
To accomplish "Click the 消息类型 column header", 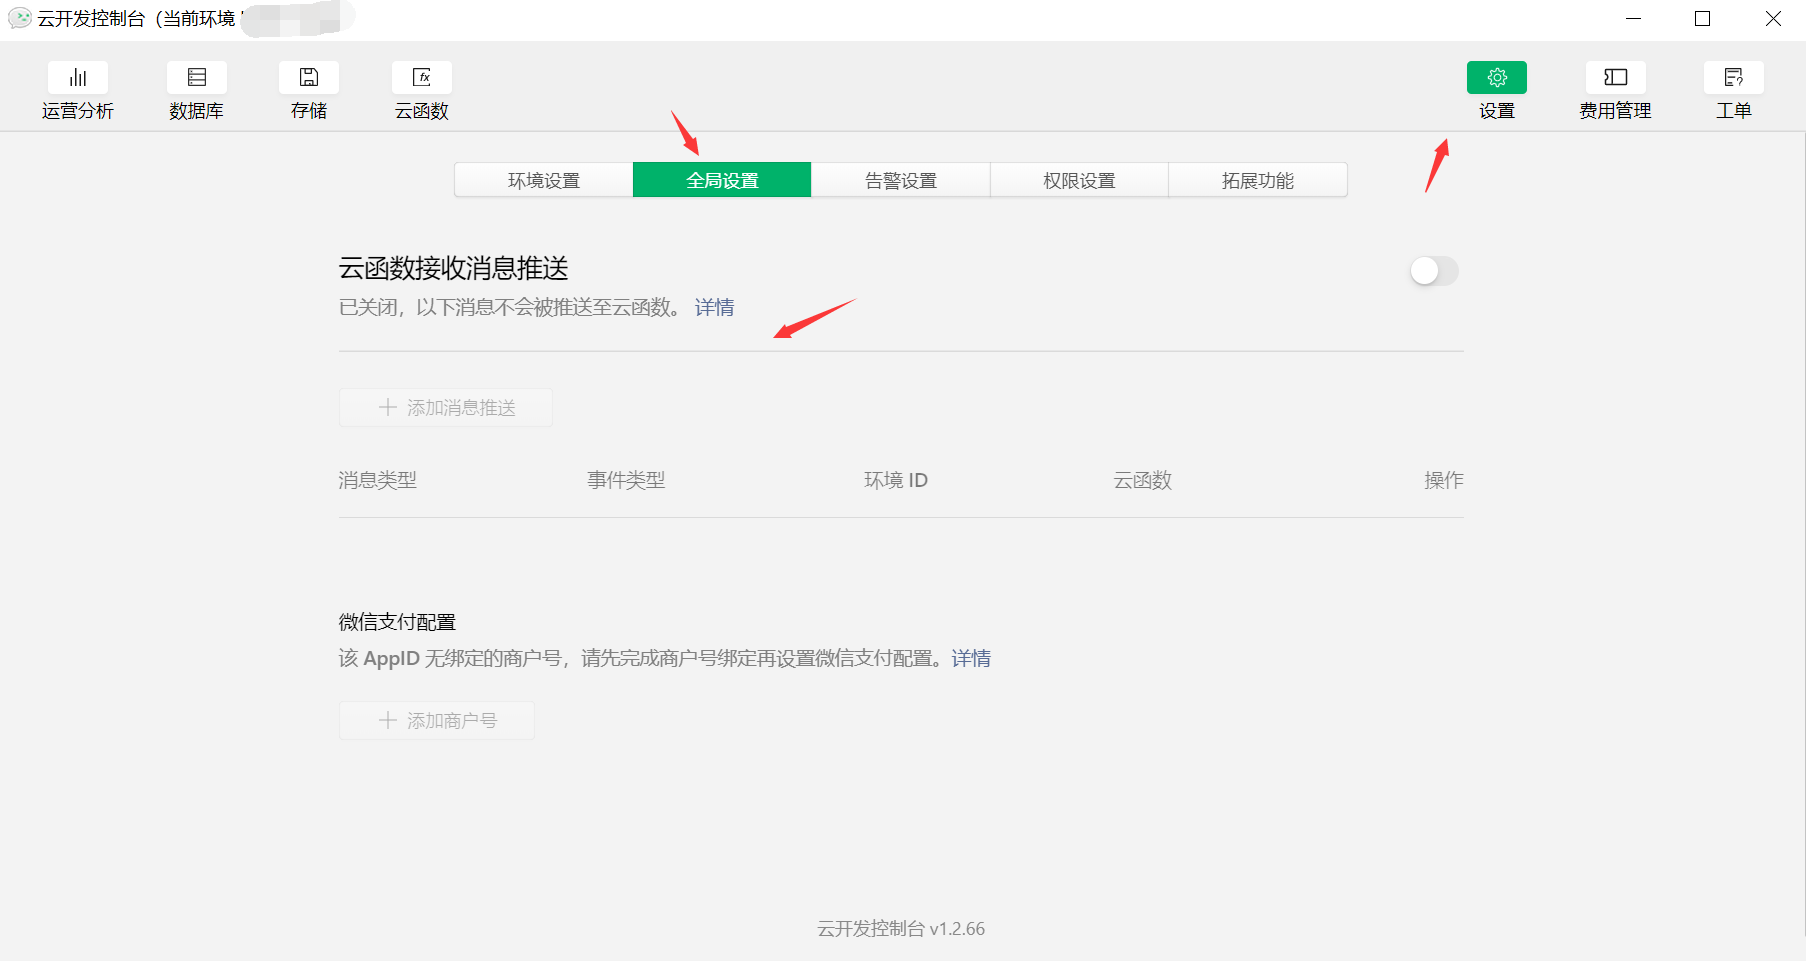I will pos(378,481).
